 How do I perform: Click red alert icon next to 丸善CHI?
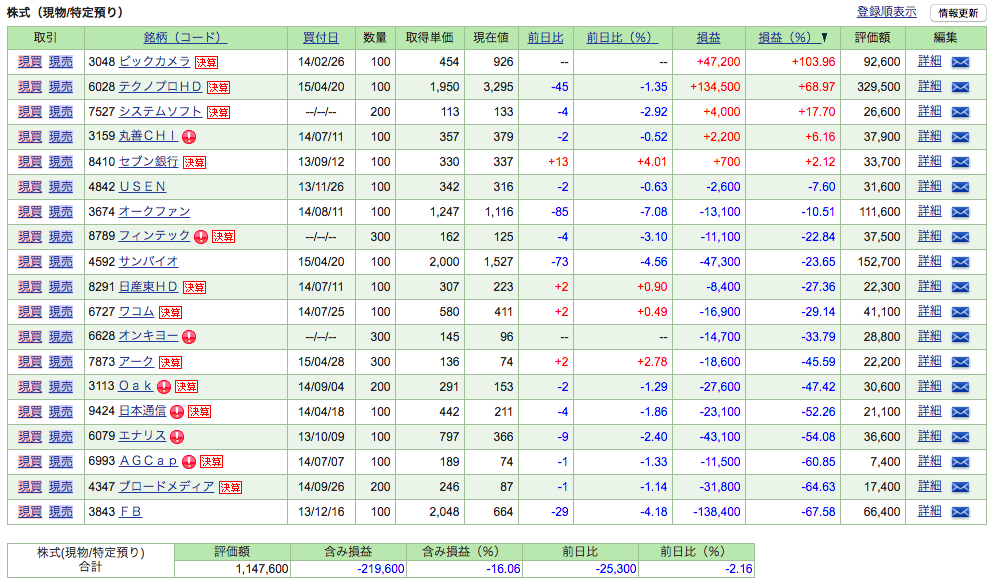pyautogui.click(x=189, y=137)
